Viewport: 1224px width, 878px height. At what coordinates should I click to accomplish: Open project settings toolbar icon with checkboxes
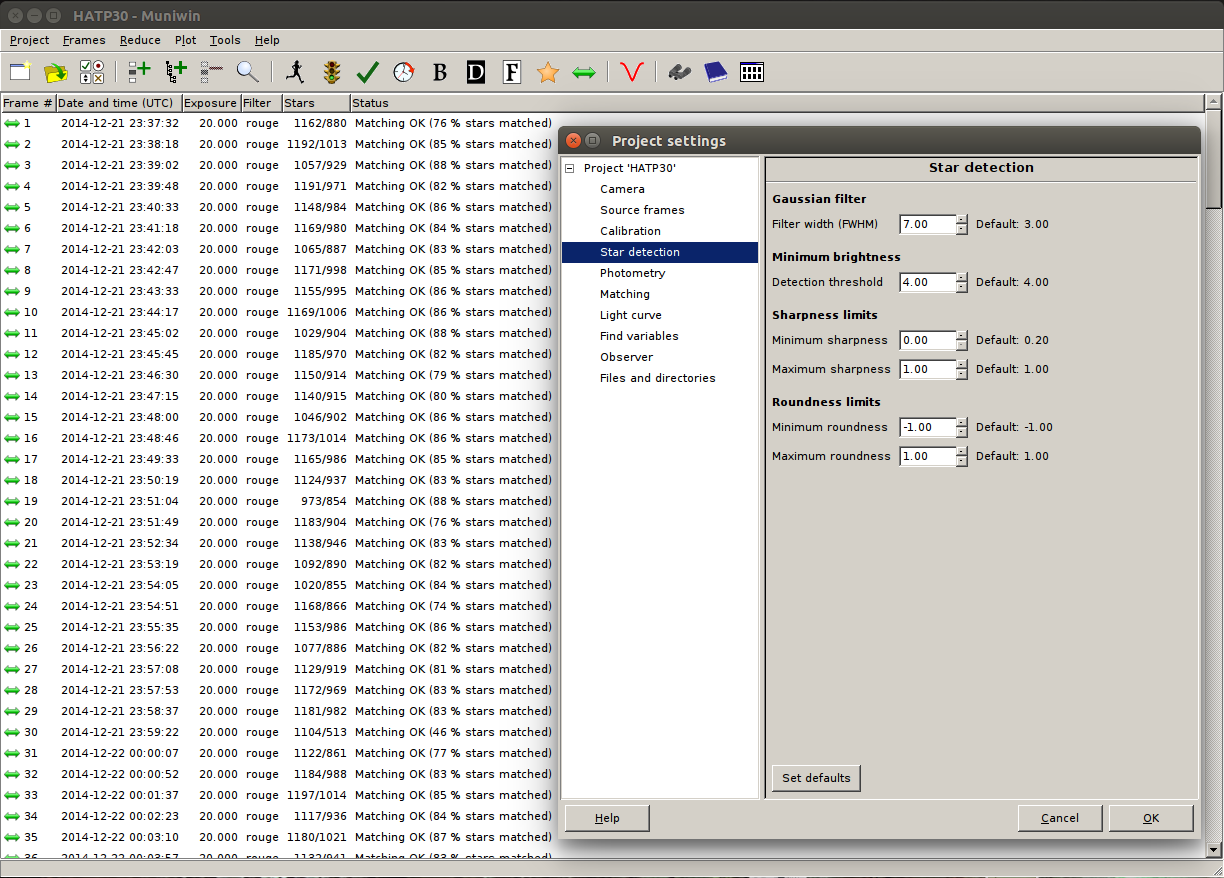click(92, 72)
